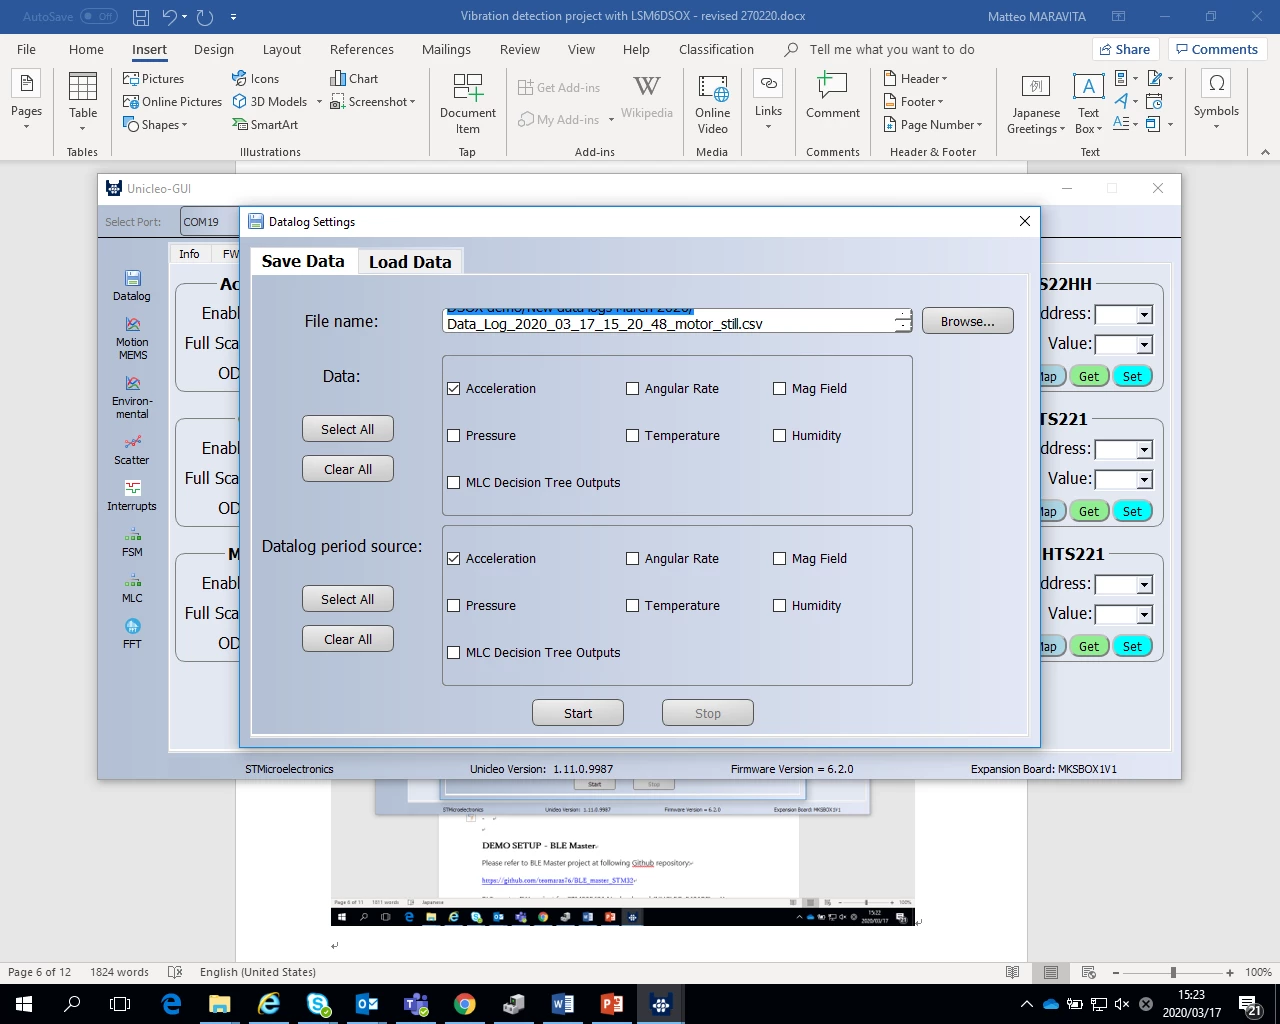Open the MLC tool in Unicleo sidebar
This screenshot has width=1280, height=1024.
132,588
